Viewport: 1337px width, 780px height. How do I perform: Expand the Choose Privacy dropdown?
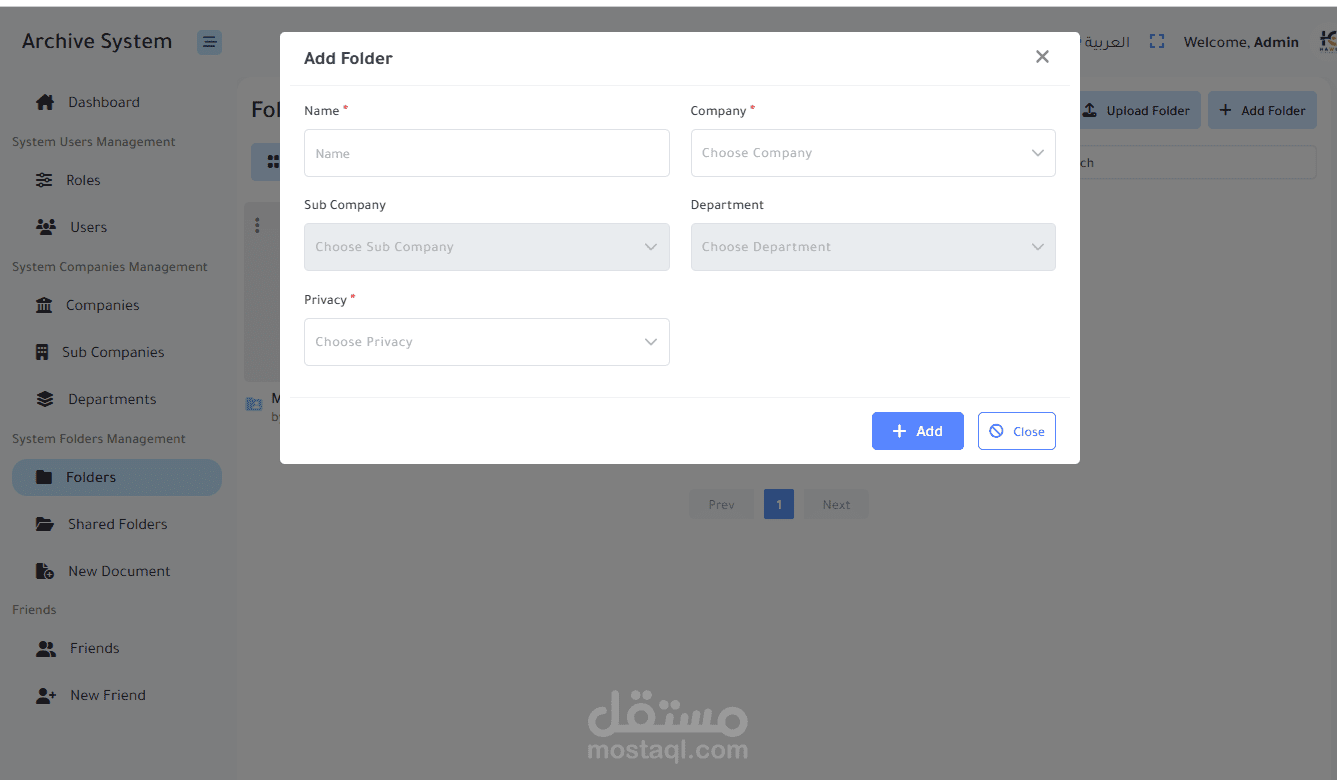(486, 342)
